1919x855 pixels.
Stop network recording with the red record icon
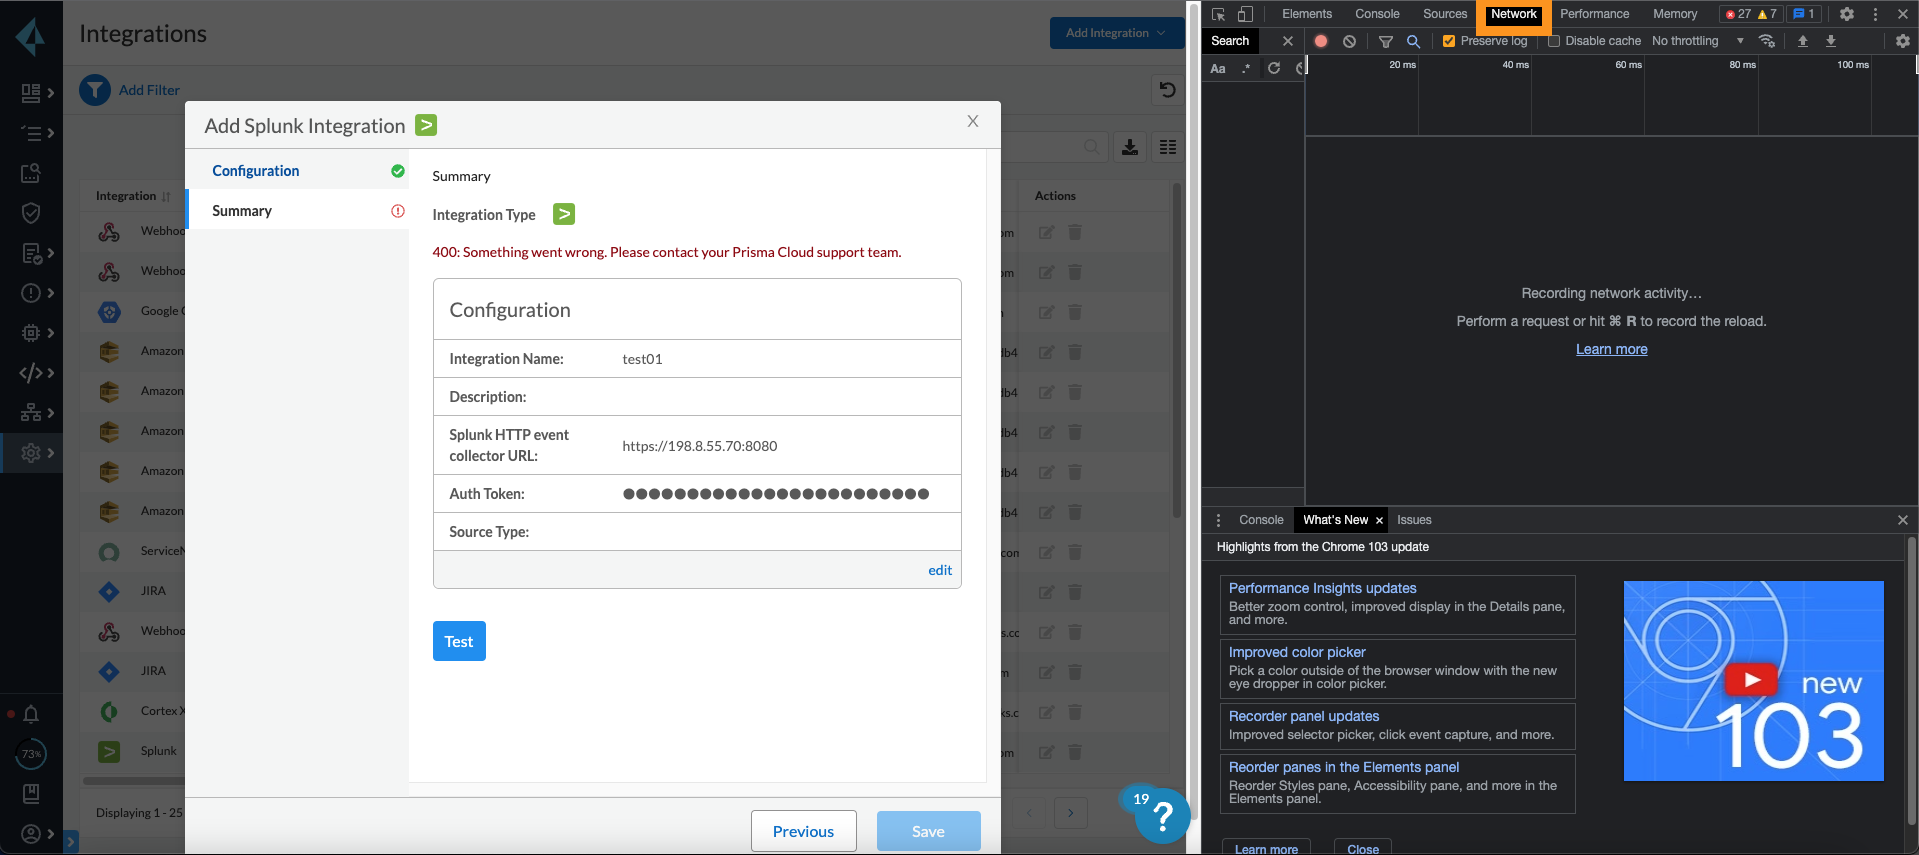coord(1321,41)
